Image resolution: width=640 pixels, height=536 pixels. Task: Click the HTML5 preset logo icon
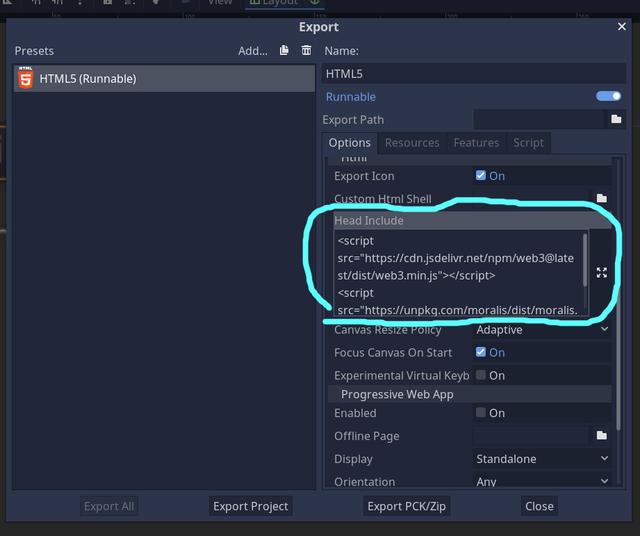coord(25,78)
